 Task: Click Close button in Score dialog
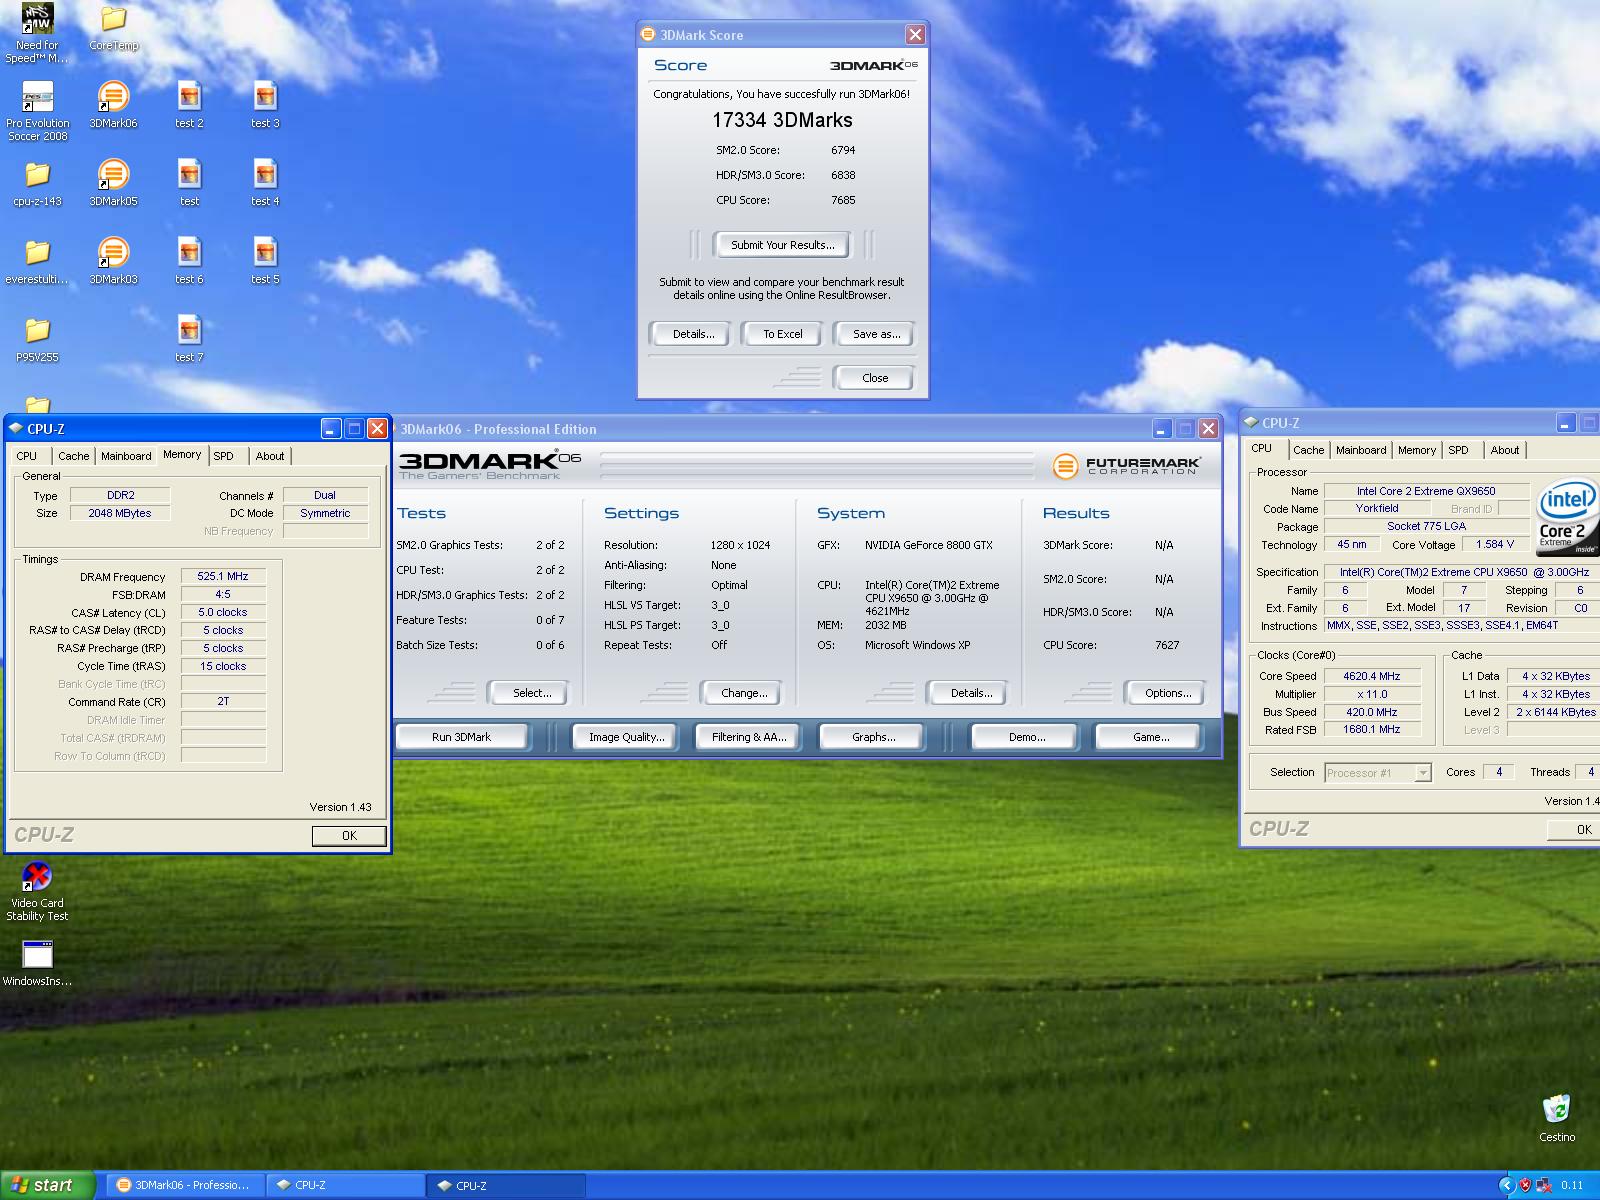point(875,378)
